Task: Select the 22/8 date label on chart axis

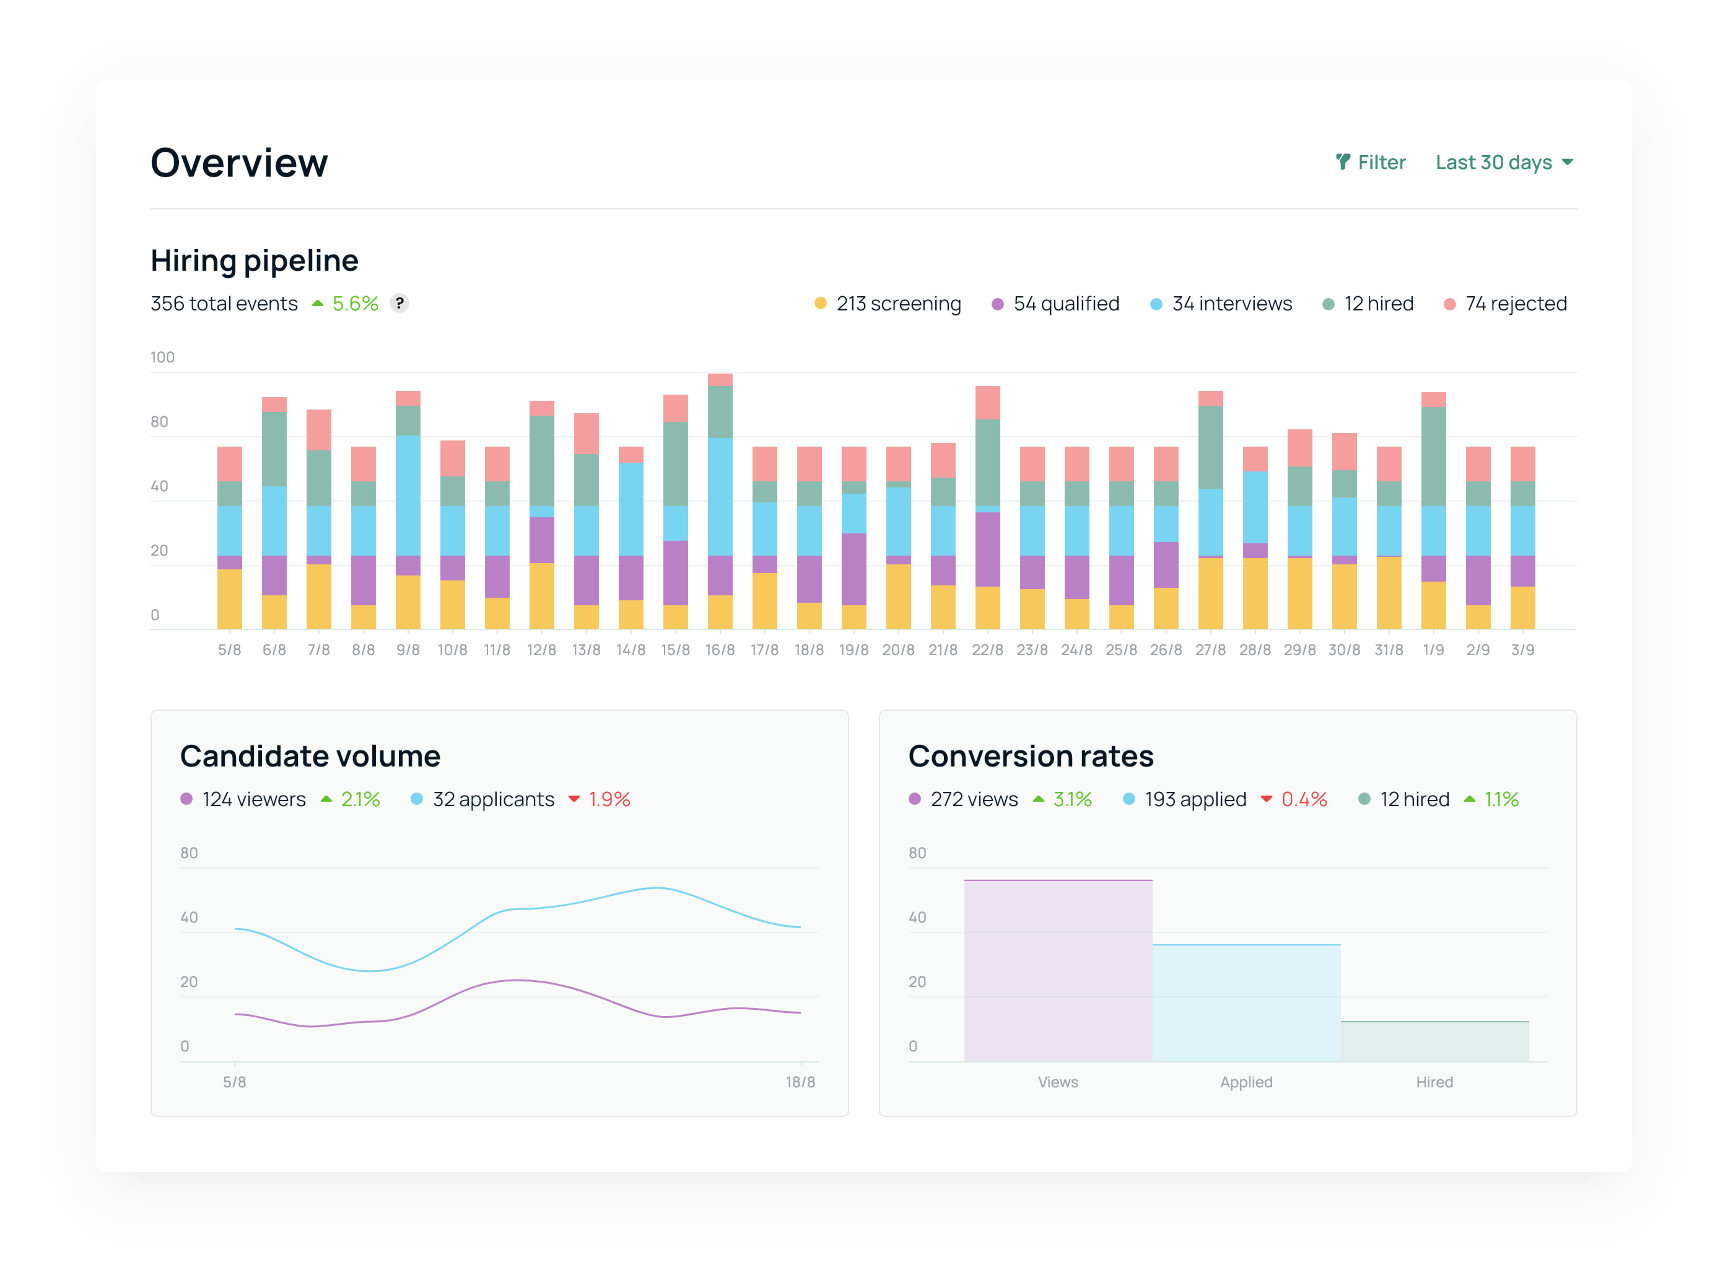Action: [x=987, y=650]
